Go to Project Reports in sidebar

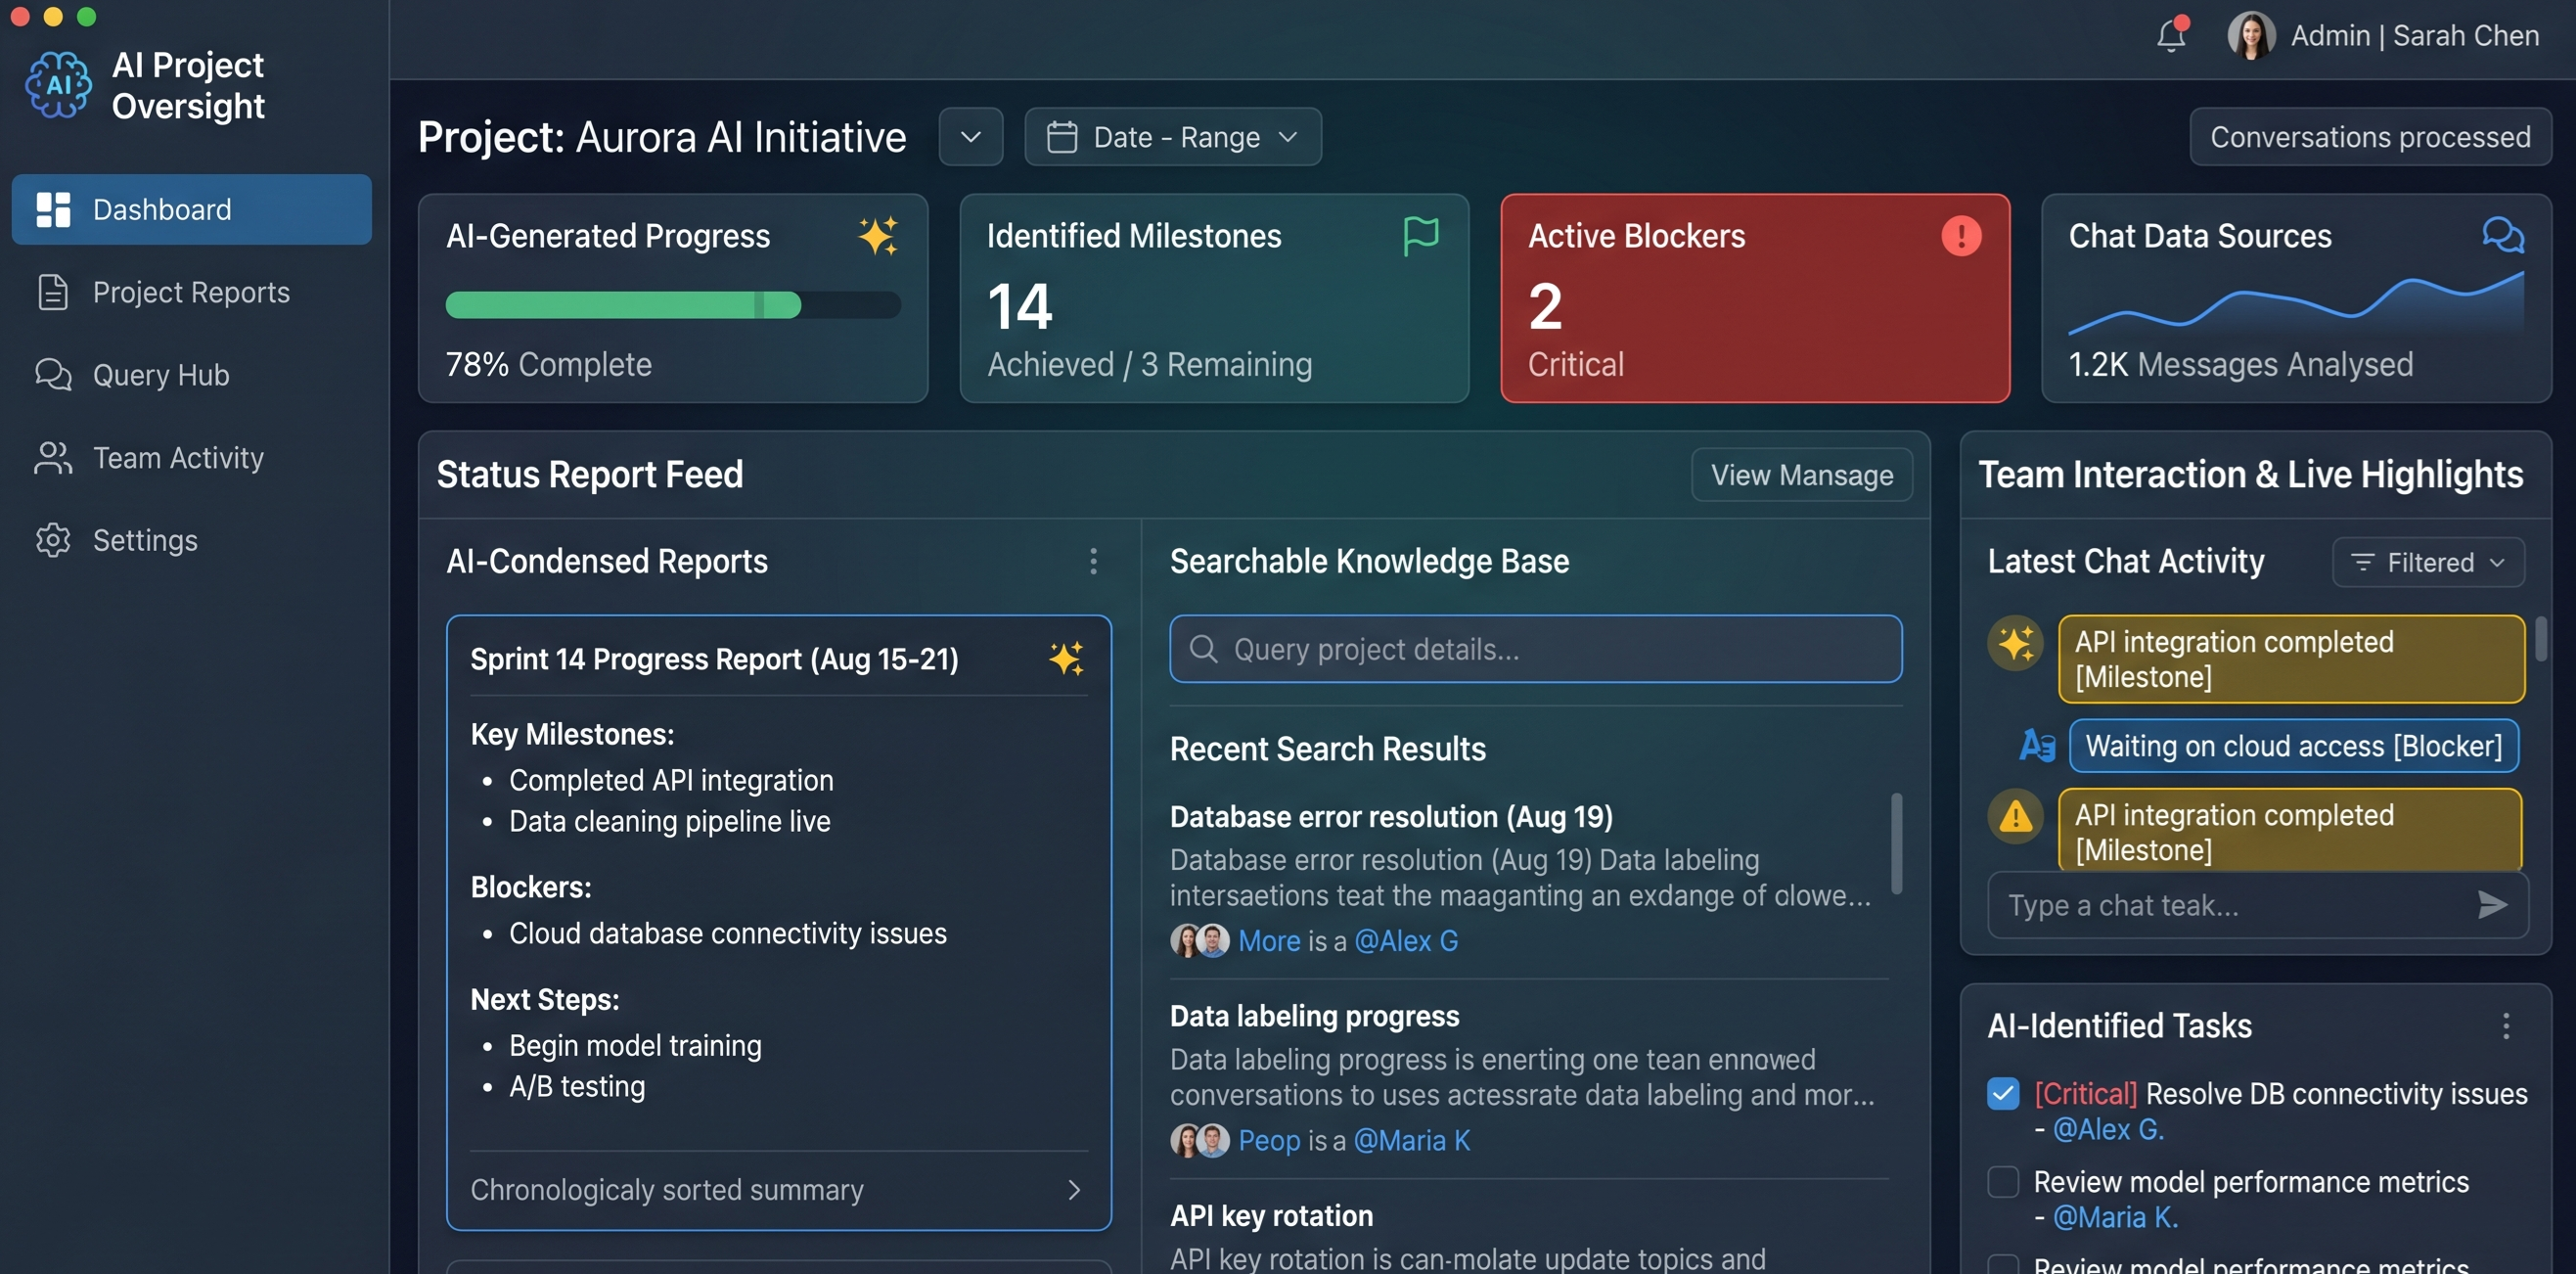coord(191,292)
